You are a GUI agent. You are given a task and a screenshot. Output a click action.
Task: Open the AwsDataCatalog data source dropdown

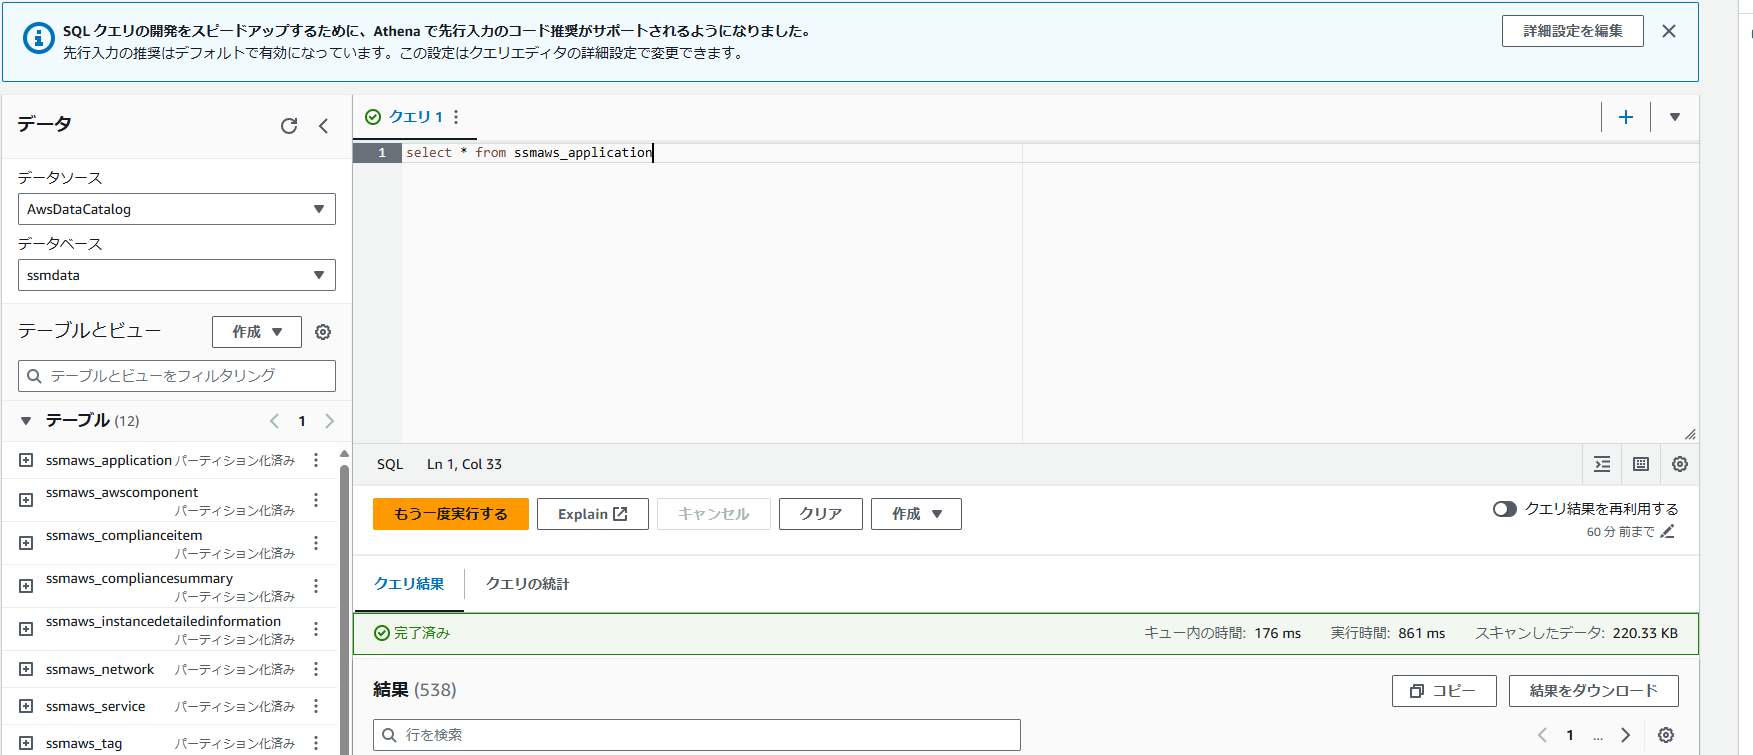point(177,209)
